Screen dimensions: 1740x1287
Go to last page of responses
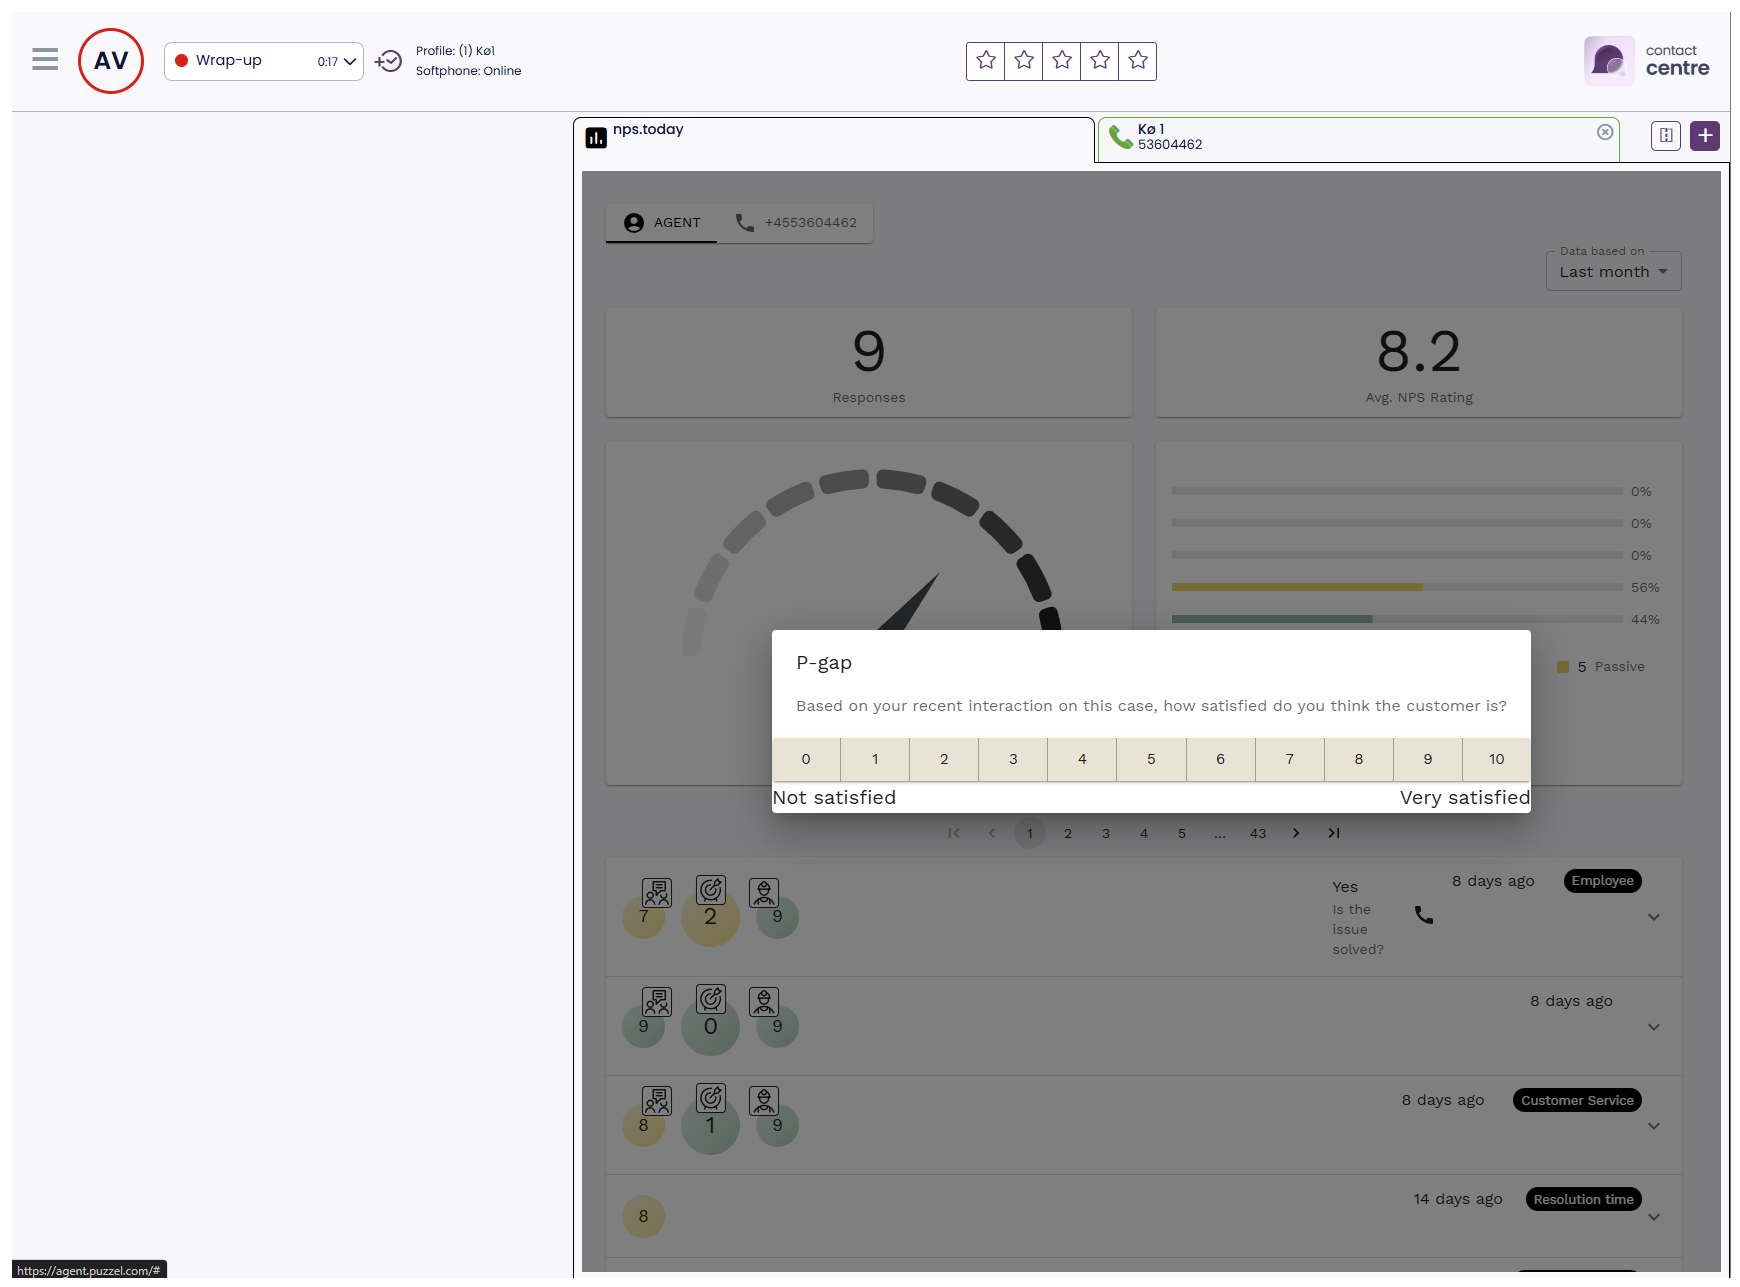pyautogui.click(x=1333, y=833)
